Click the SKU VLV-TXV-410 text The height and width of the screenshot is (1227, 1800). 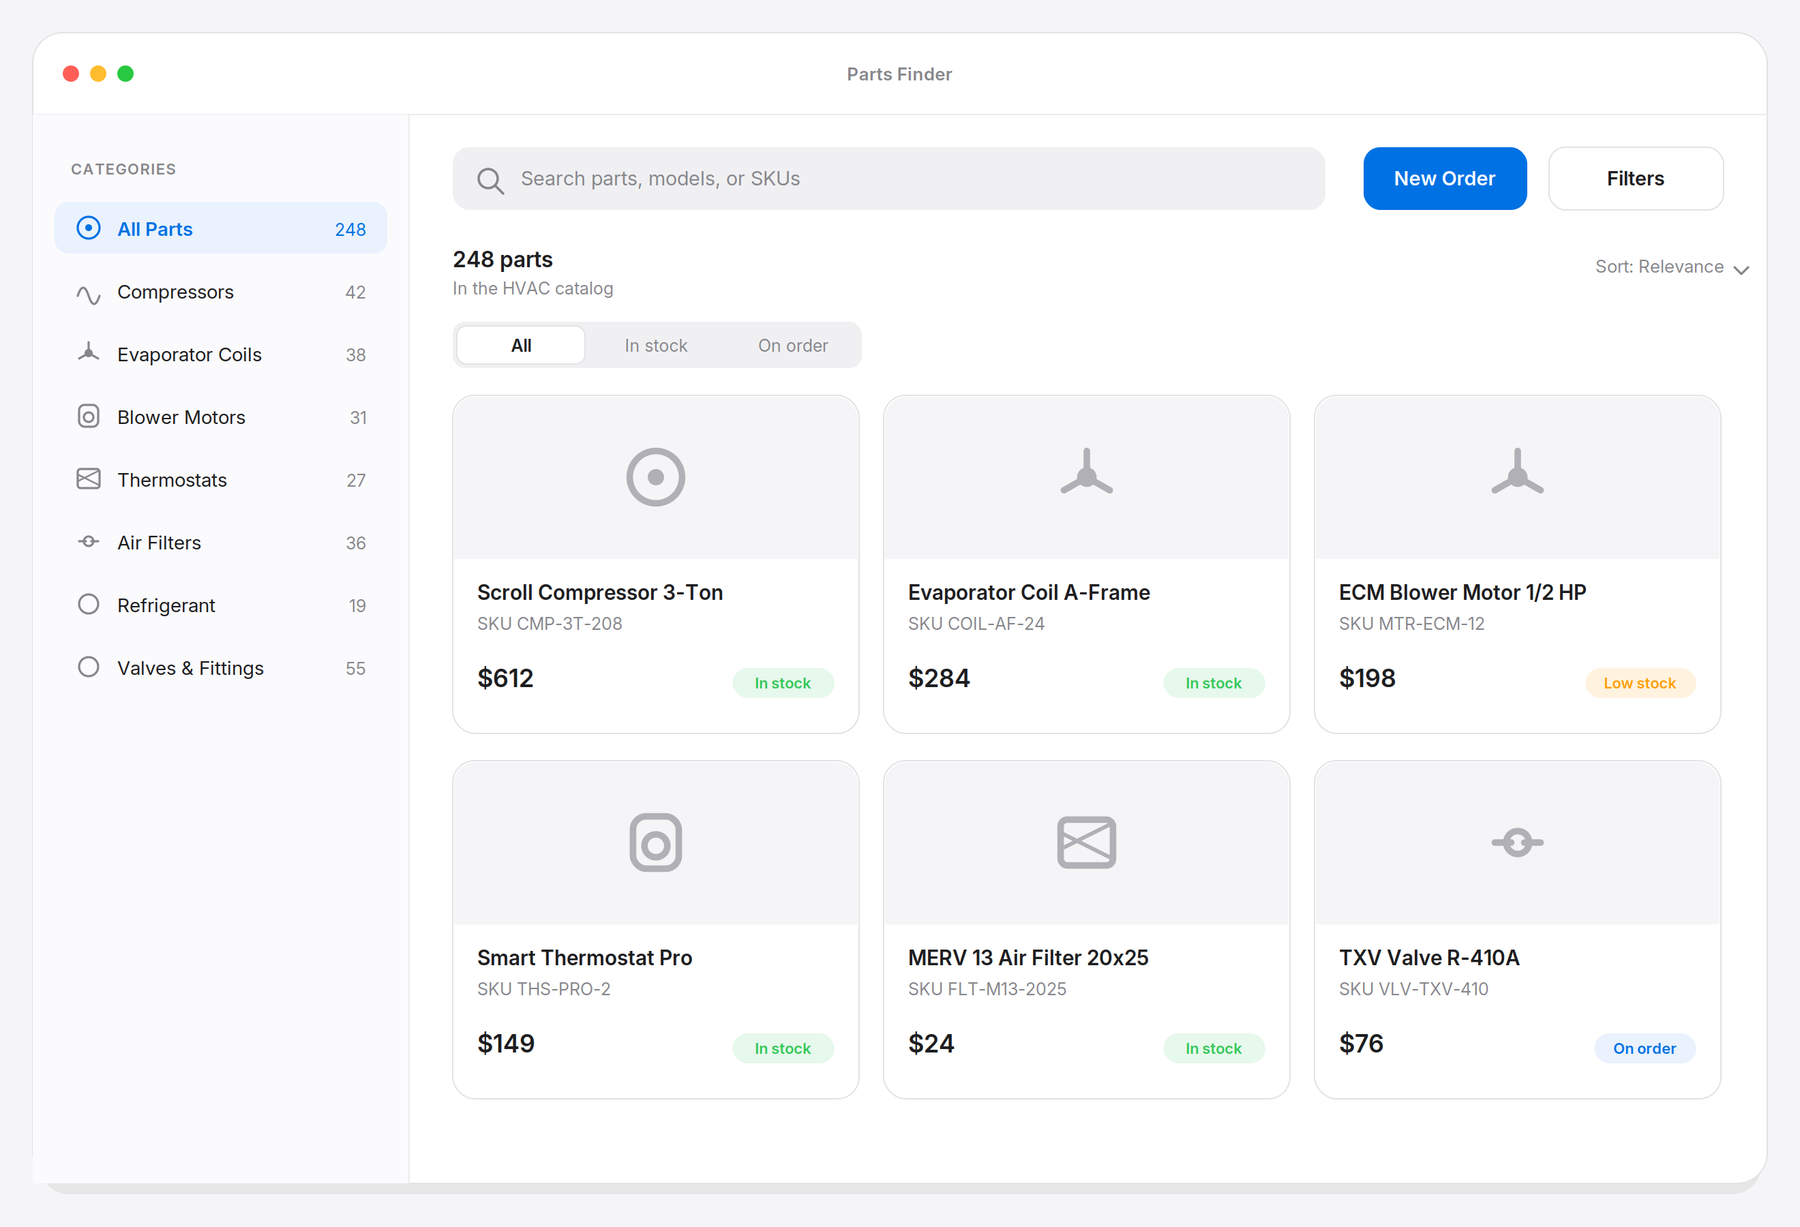click(x=1414, y=988)
